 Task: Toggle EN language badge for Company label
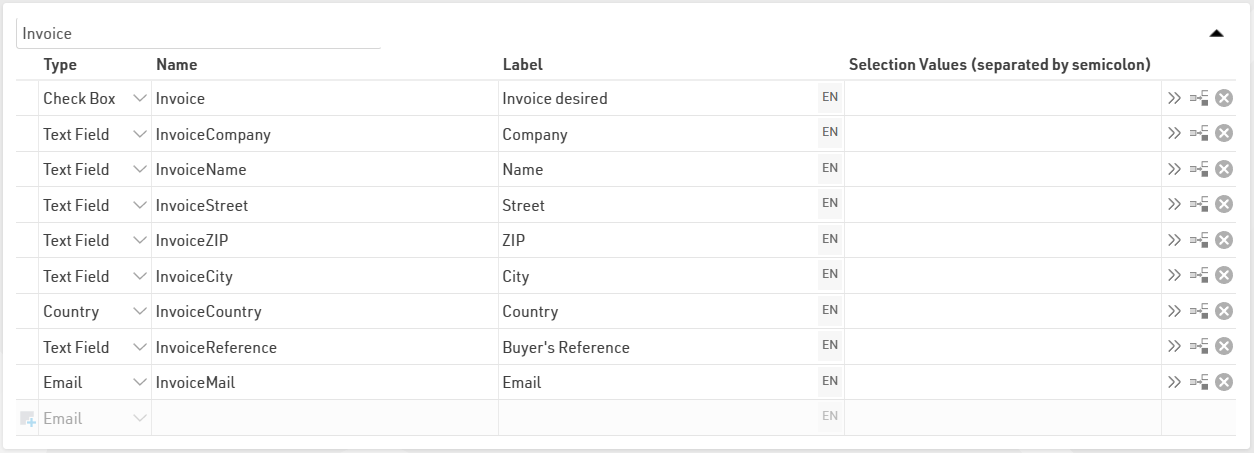pyautogui.click(x=830, y=133)
